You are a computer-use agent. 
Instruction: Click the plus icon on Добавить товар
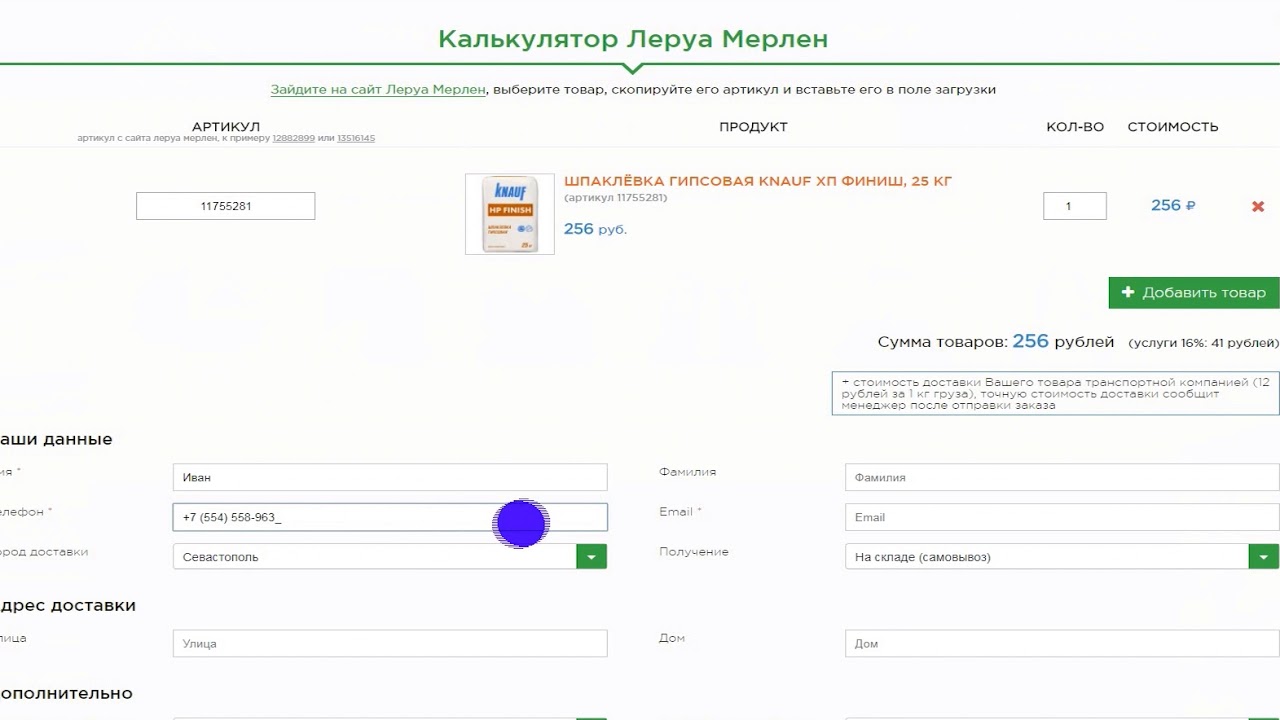click(1128, 292)
